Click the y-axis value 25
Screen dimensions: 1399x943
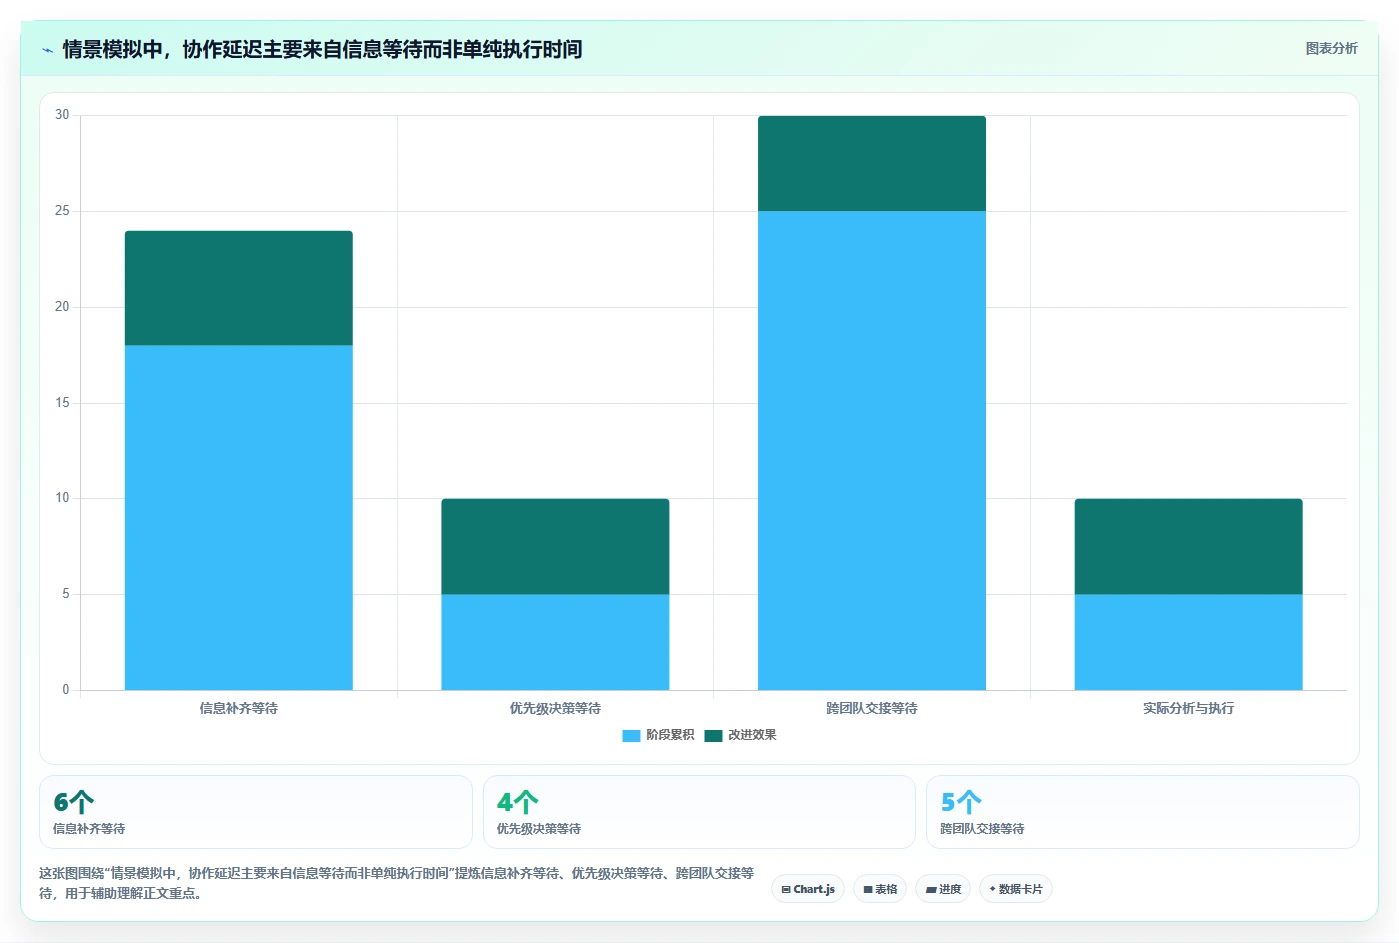coord(62,211)
